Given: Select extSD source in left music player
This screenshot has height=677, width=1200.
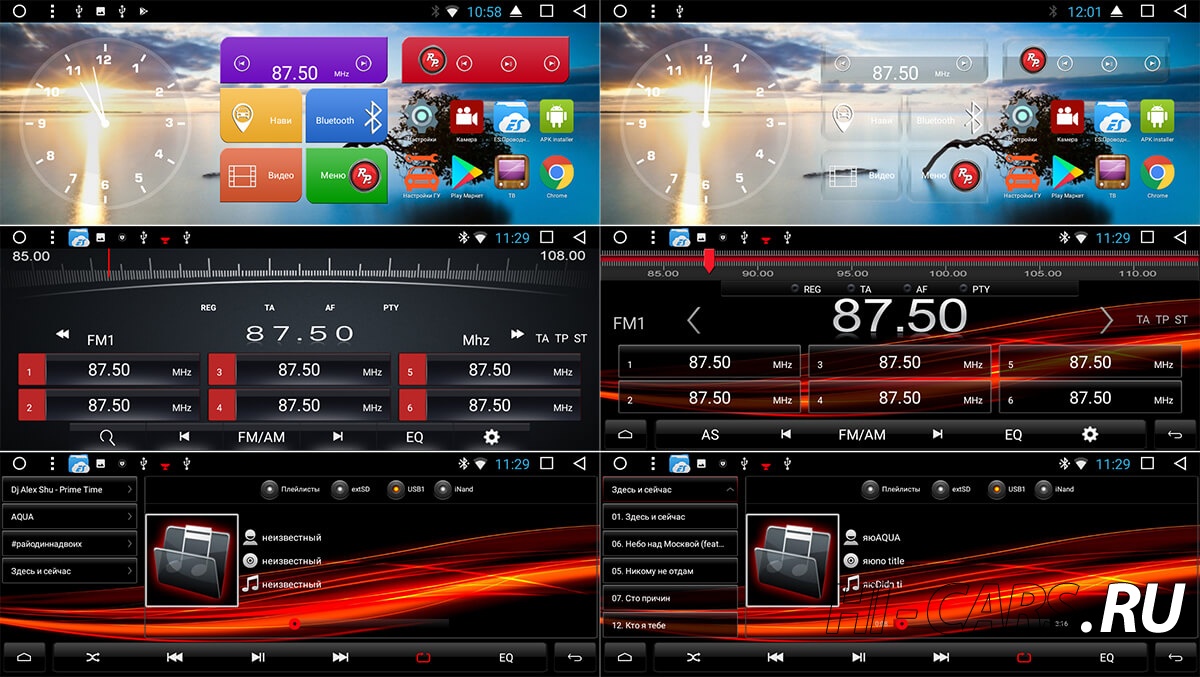Looking at the screenshot, I should pyautogui.click(x=351, y=489).
